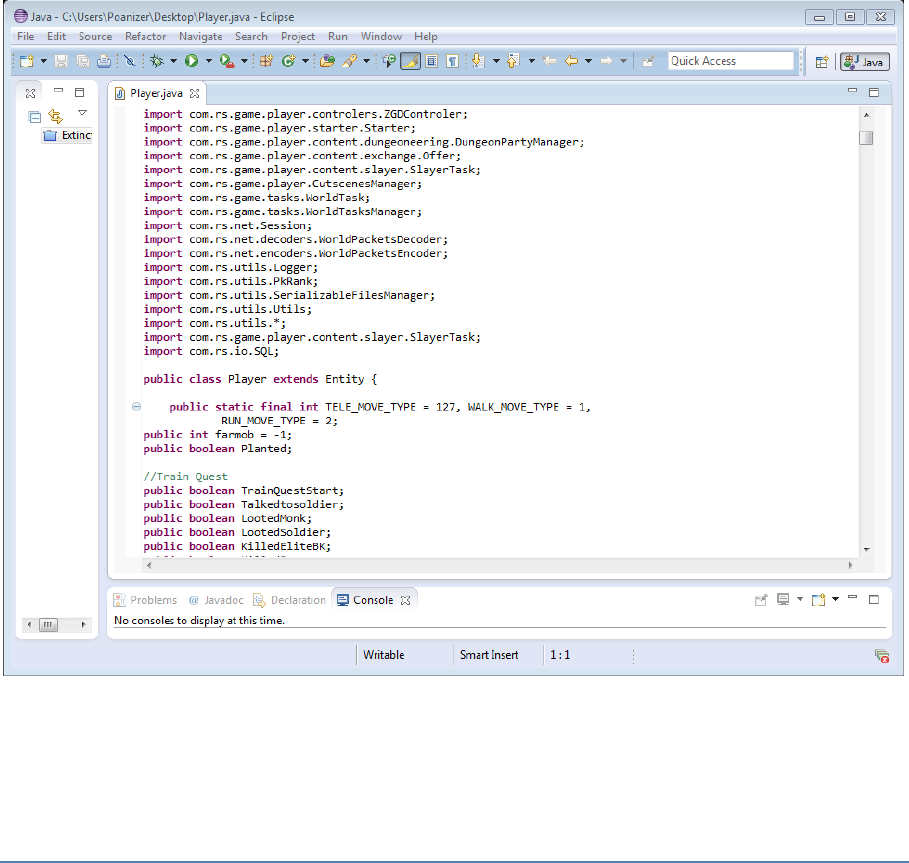Image resolution: width=909 pixels, height=863 pixels.
Task: Toggle Block Selection Mode button
Action: coord(431,61)
